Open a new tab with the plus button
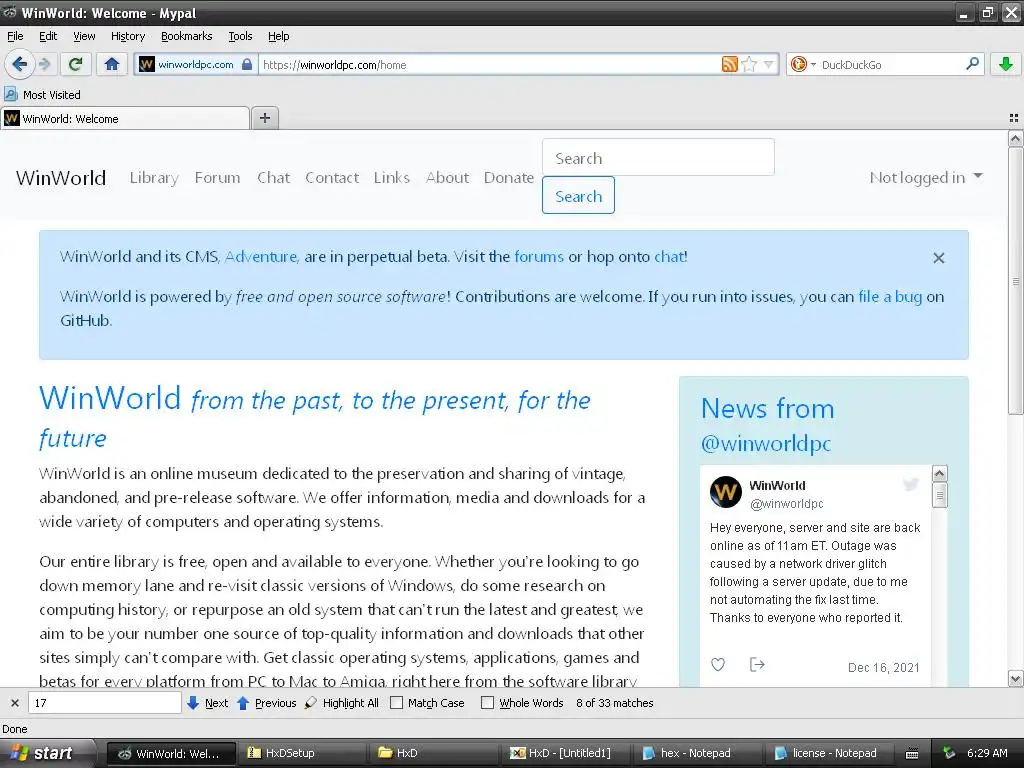This screenshot has width=1024, height=768. [264, 118]
